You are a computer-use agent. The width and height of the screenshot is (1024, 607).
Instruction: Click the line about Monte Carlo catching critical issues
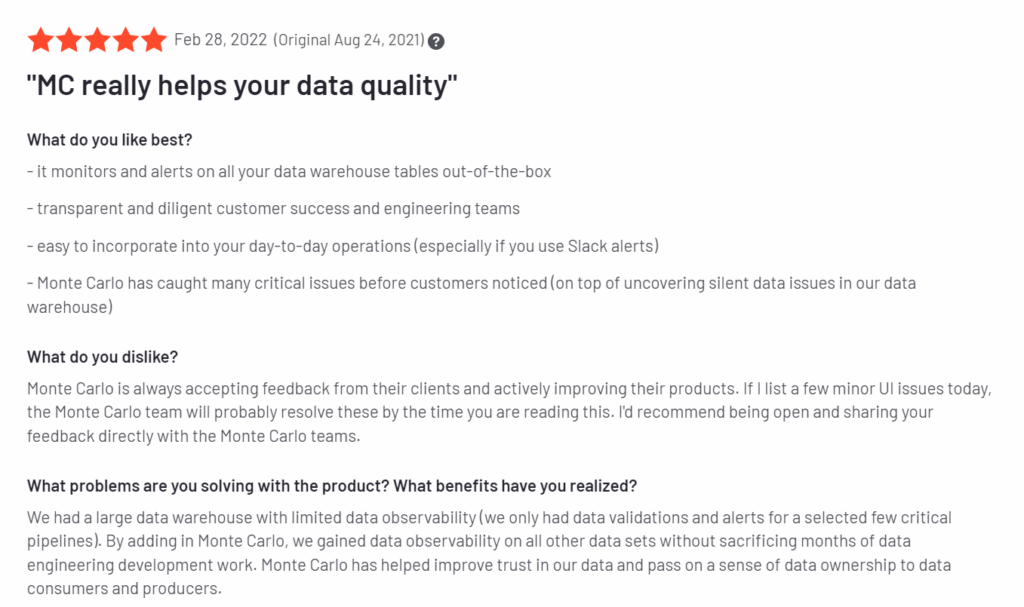[472, 295]
